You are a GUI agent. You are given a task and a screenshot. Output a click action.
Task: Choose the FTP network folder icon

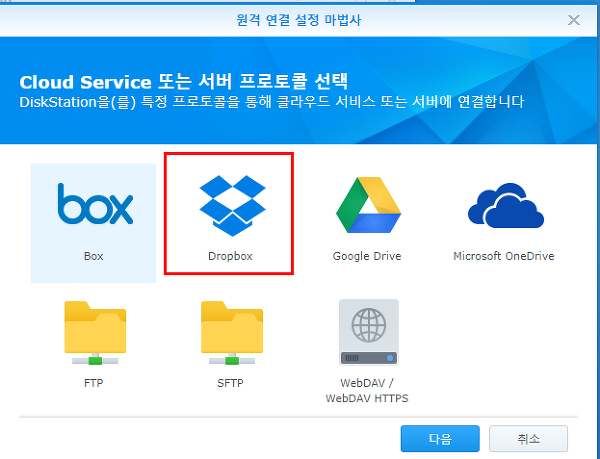[x=95, y=333]
